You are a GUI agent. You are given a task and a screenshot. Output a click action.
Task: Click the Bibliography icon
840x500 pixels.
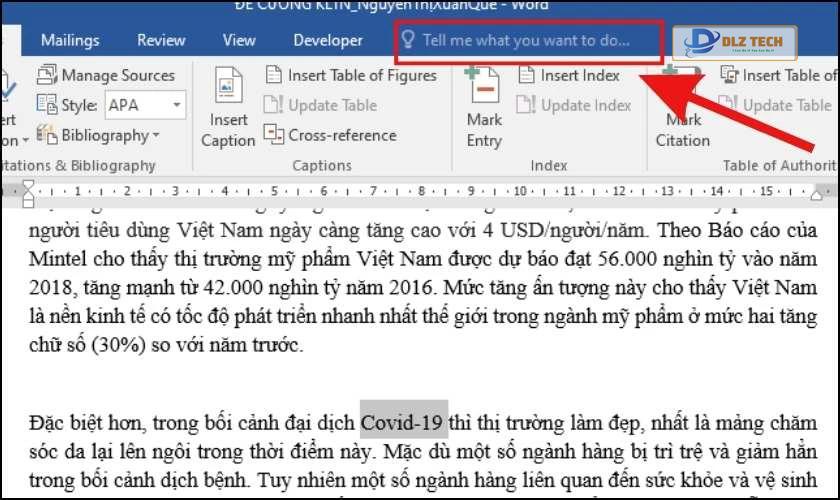click(x=47, y=135)
